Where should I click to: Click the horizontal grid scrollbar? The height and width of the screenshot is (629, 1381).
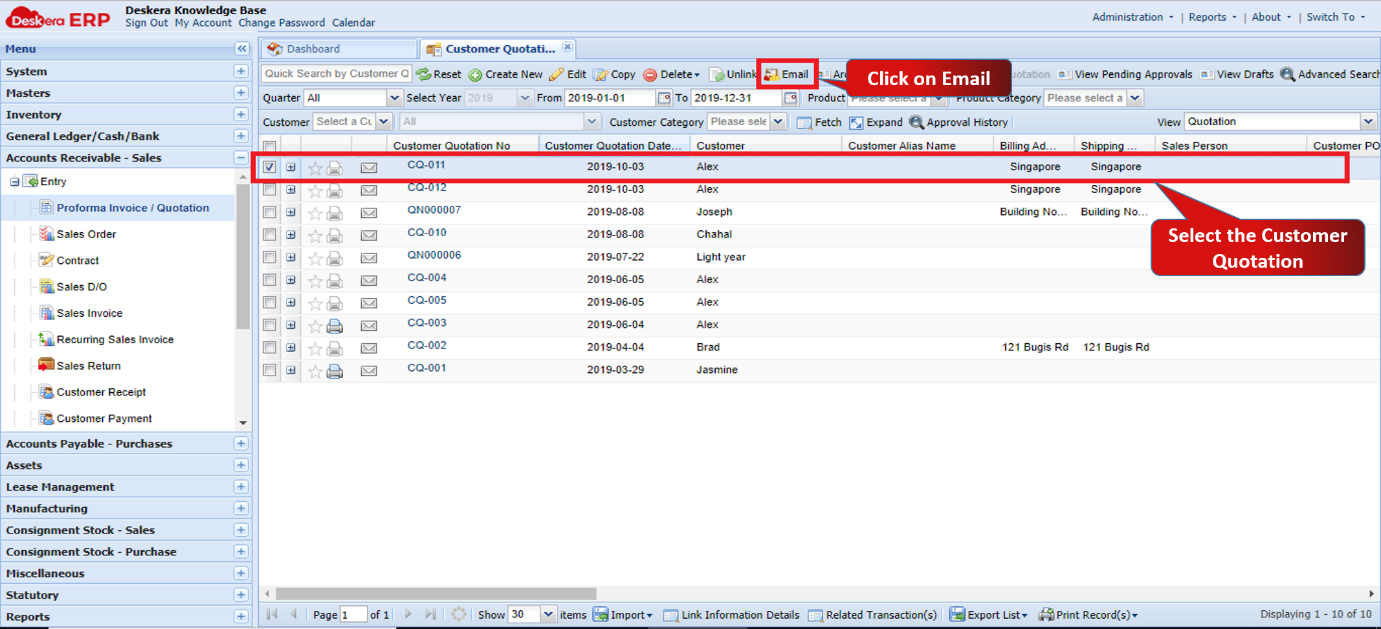click(x=436, y=593)
